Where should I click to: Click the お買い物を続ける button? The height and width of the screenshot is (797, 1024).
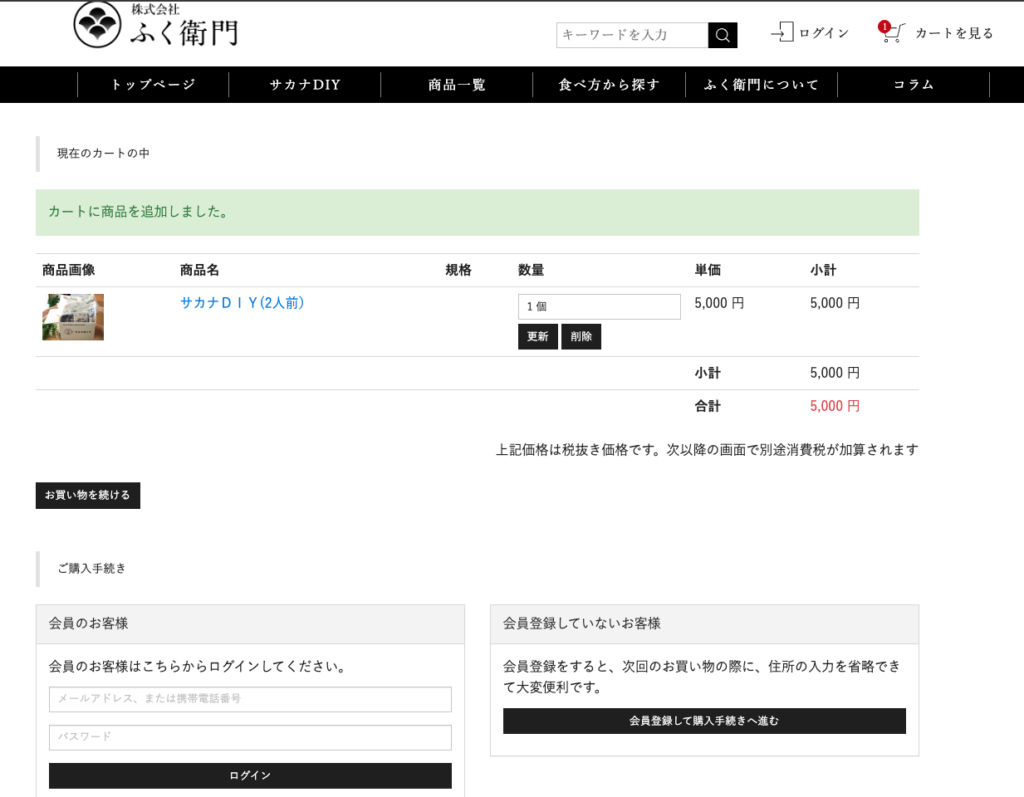[x=88, y=495]
